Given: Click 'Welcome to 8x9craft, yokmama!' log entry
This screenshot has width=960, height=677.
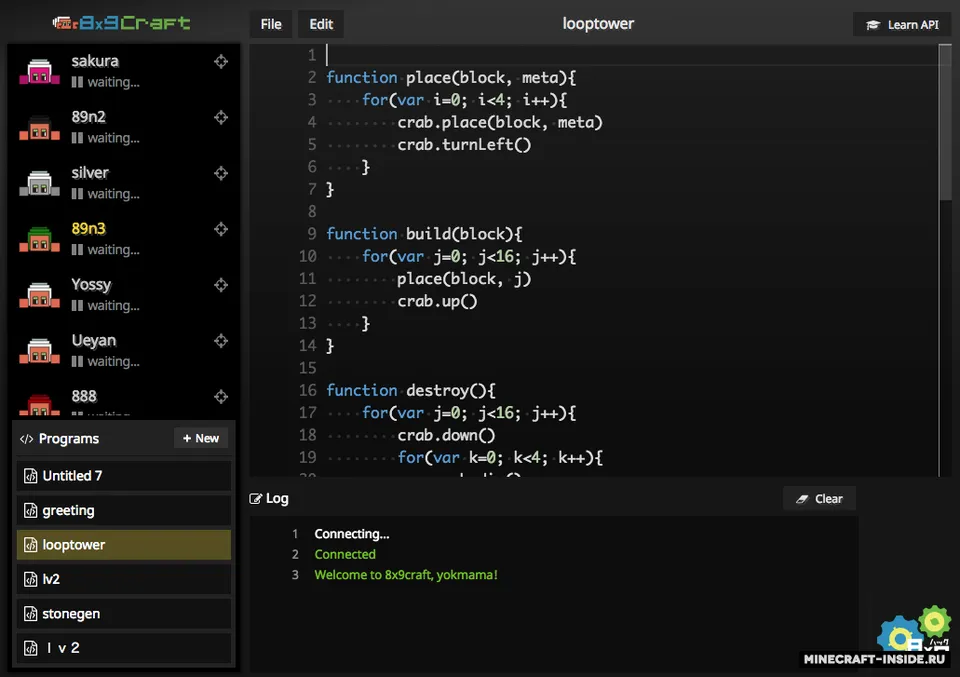Looking at the screenshot, I should point(405,575).
